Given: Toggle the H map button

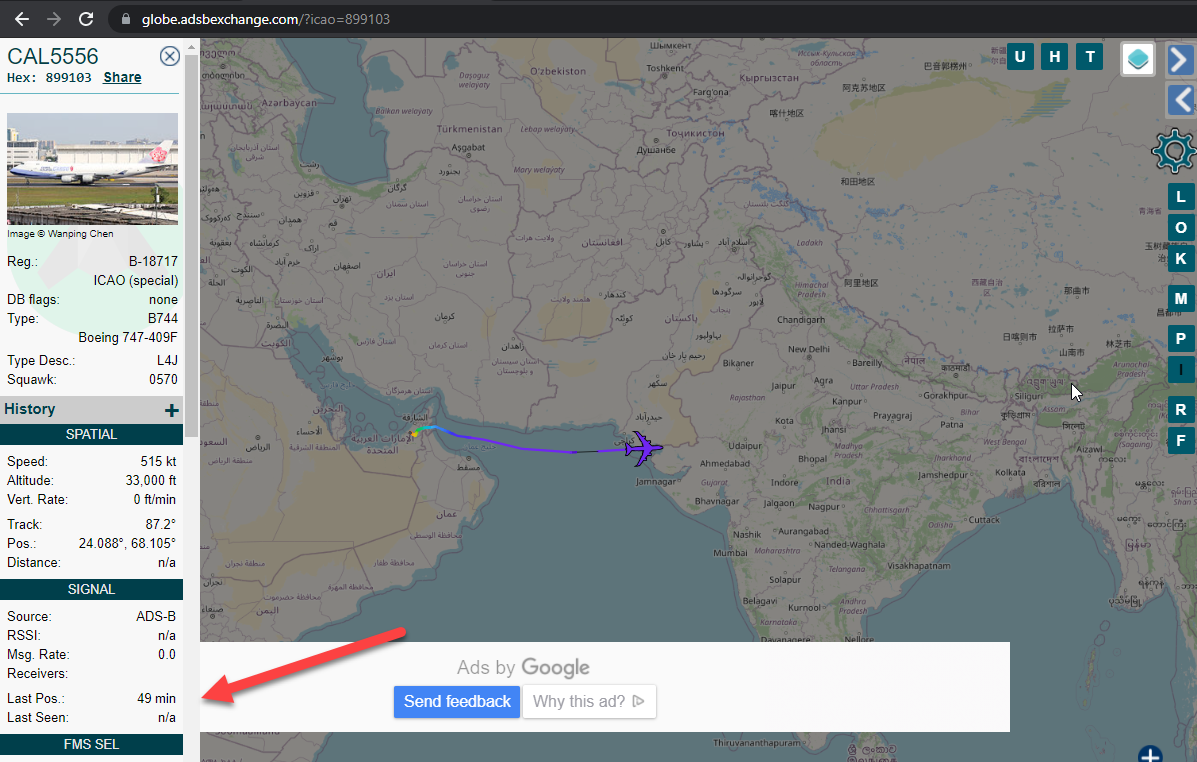Looking at the screenshot, I should coord(1054,57).
